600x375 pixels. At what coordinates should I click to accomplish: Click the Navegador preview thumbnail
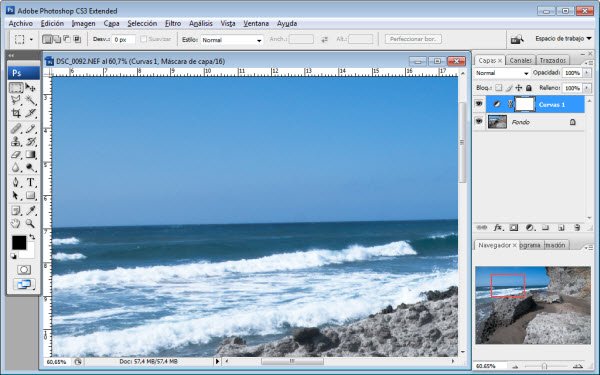click(x=533, y=305)
